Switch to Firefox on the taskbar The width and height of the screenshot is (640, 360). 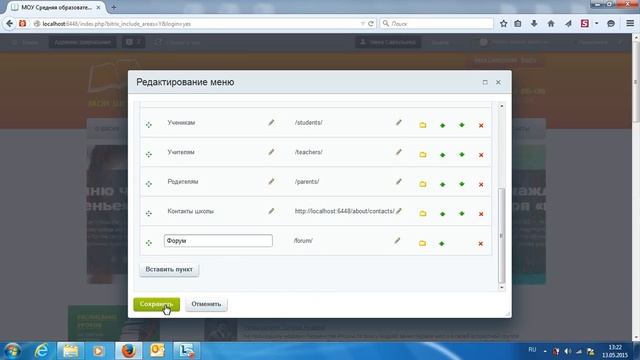(x=128, y=351)
